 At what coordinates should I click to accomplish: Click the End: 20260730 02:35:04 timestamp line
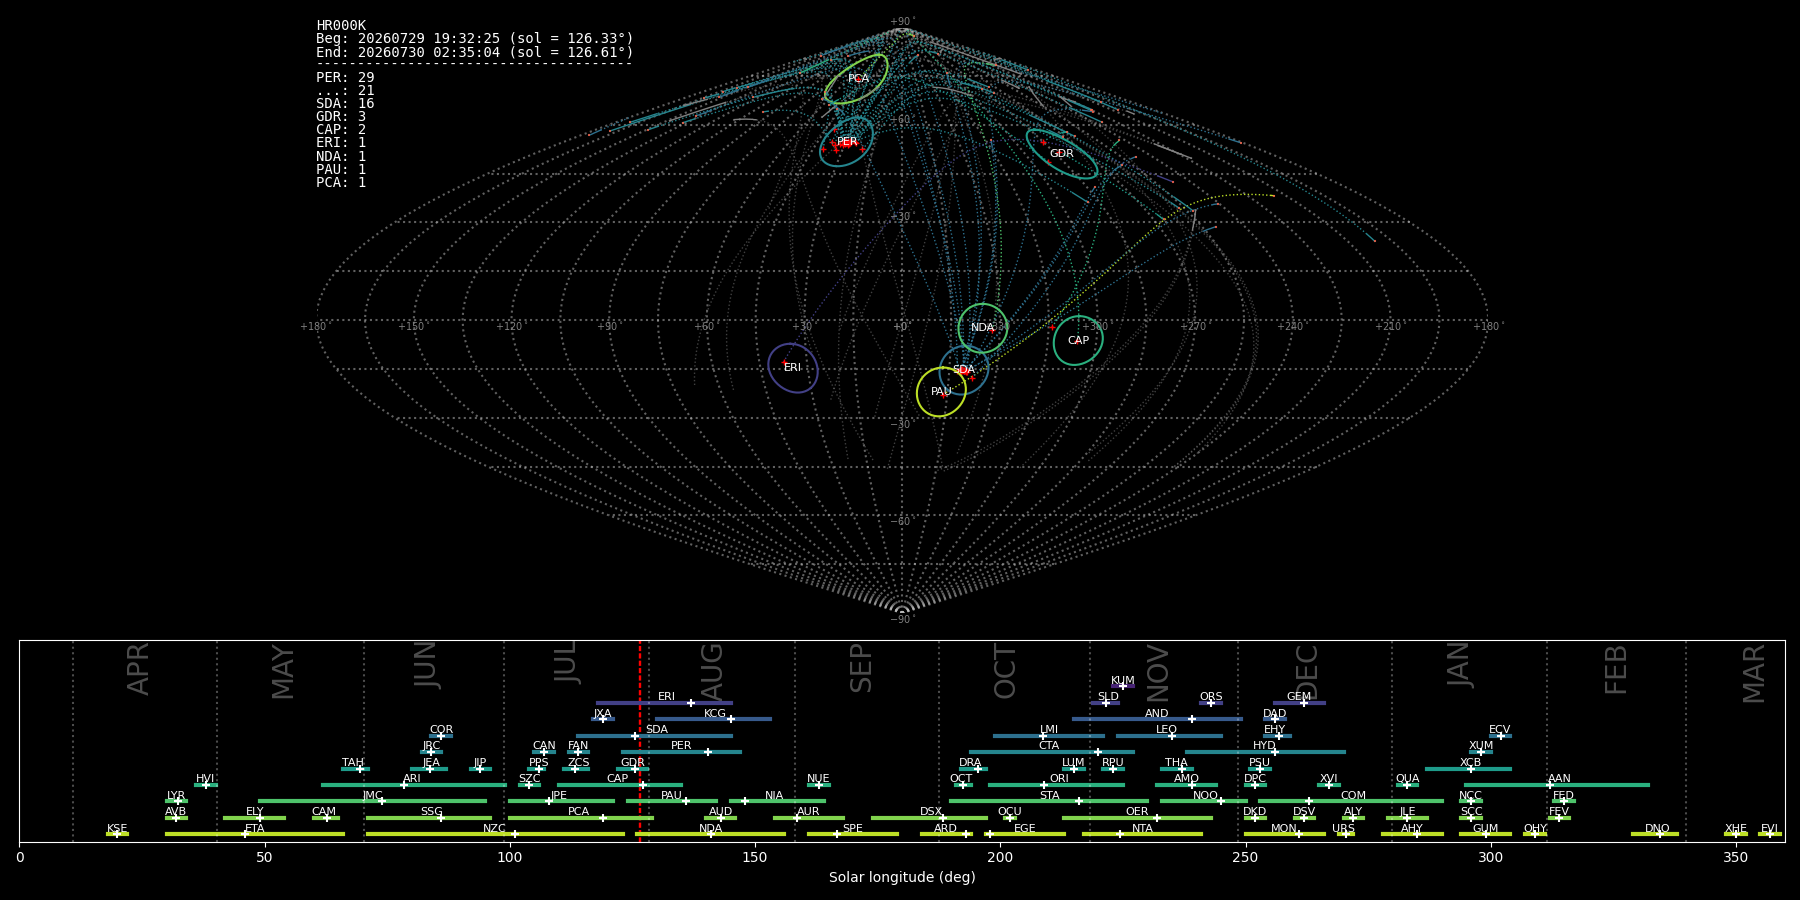pos(475,52)
